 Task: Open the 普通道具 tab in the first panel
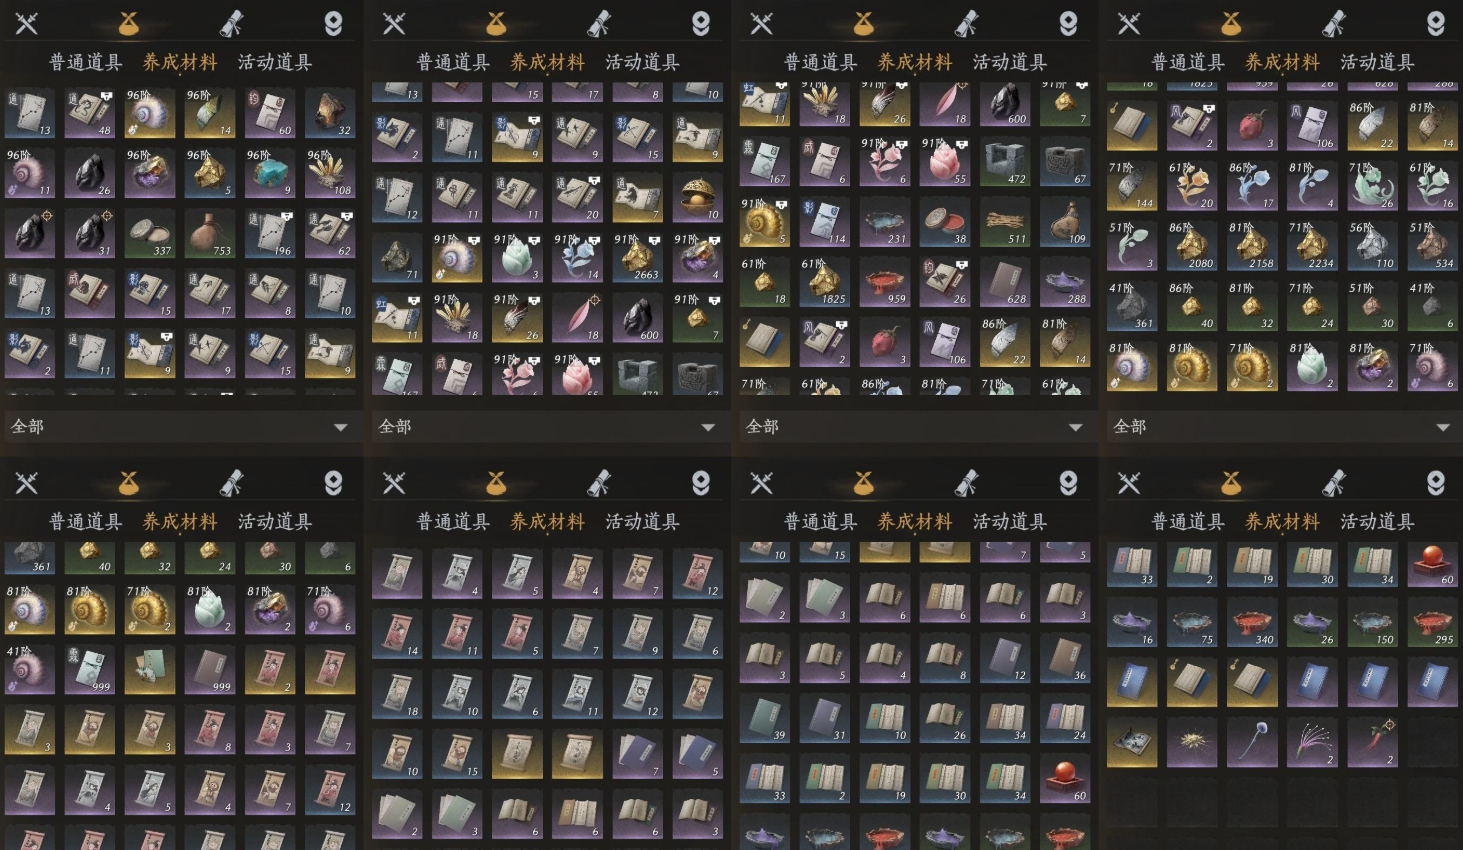pos(86,62)
